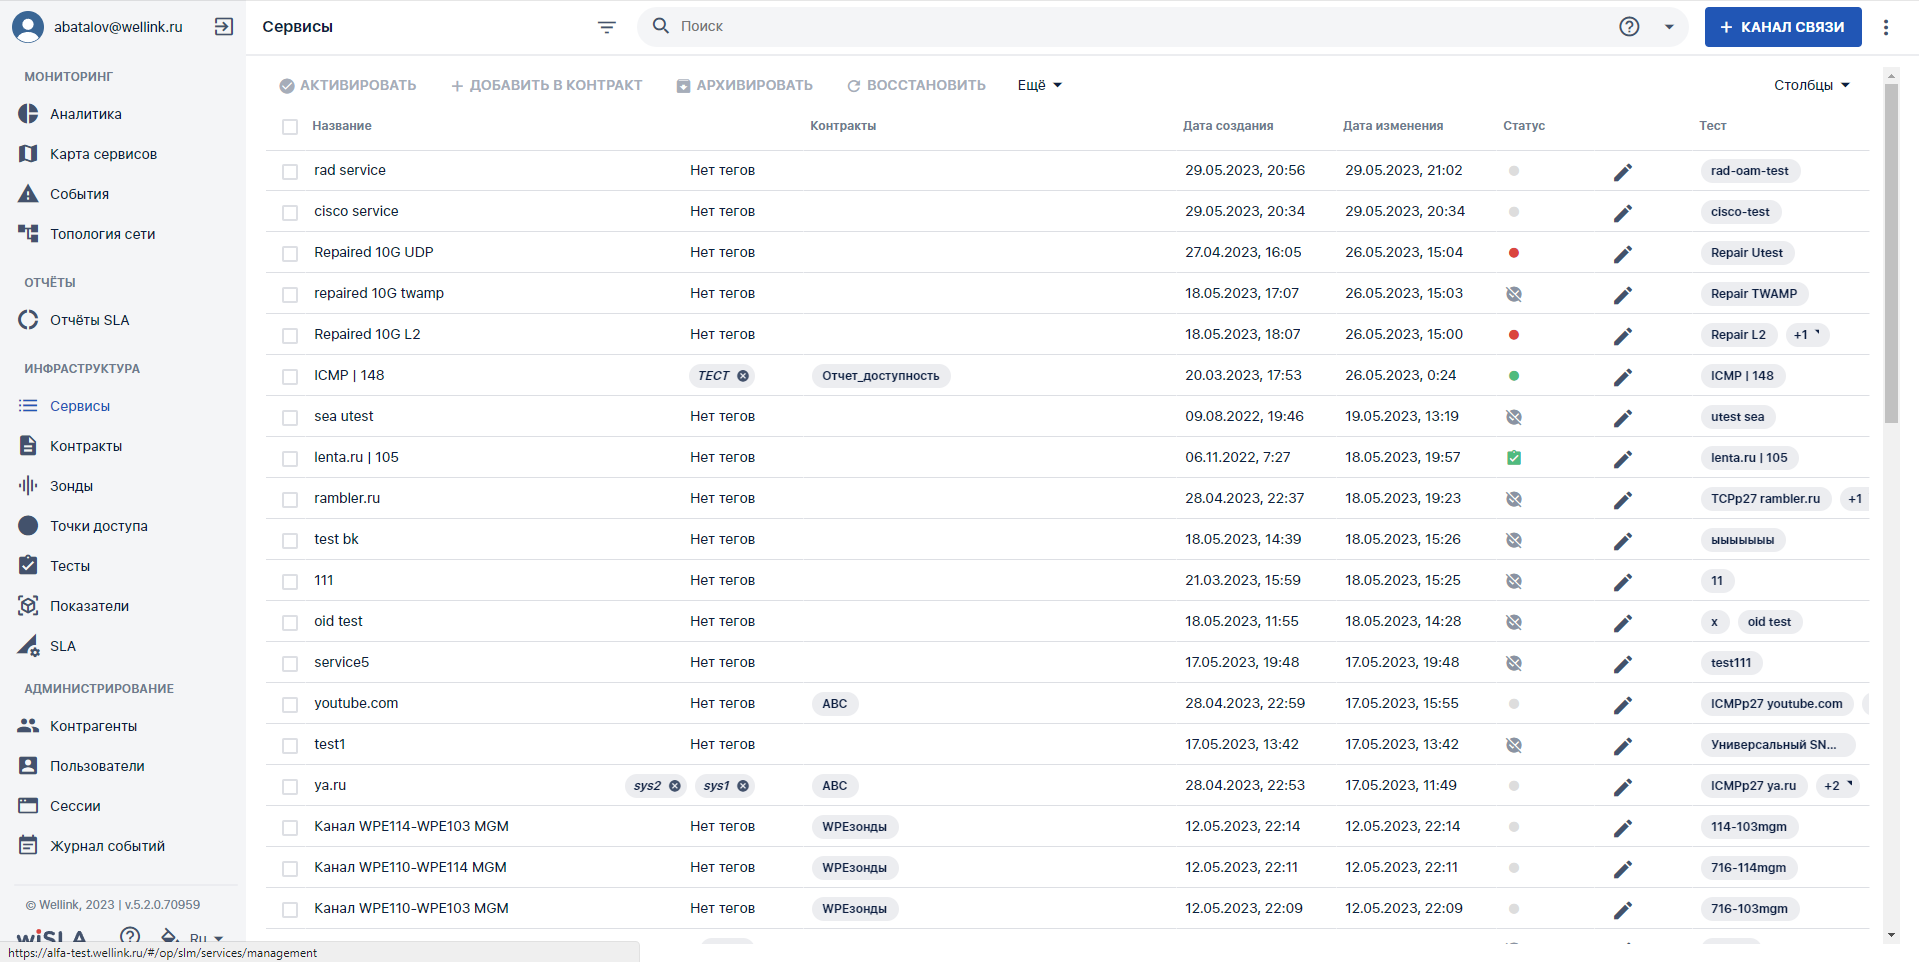Click the Восстановить button
This screenshot has width=1919, height=962.
point(916,85)
